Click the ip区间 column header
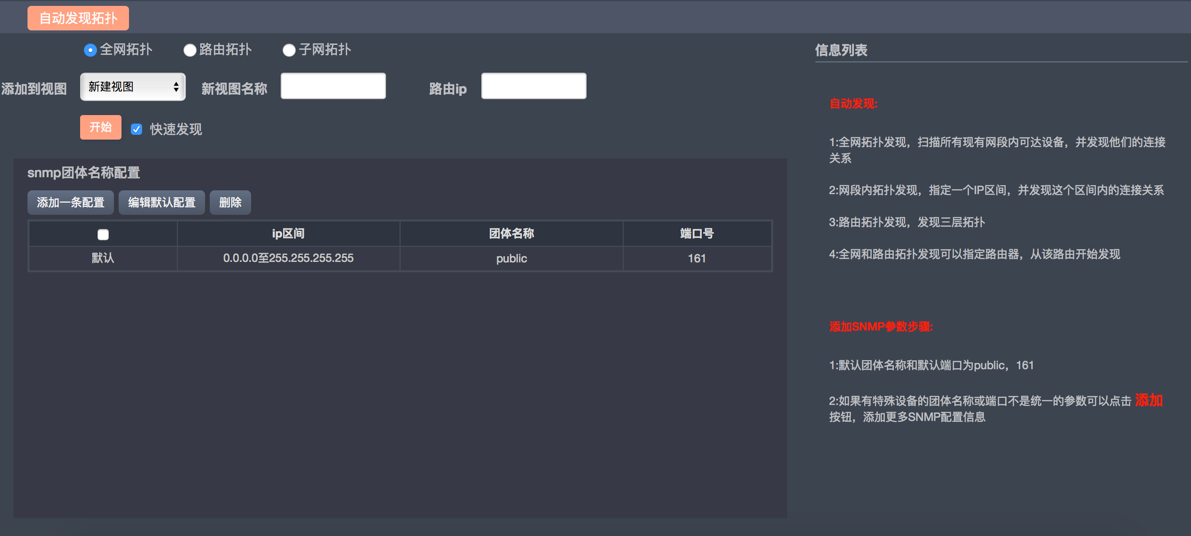 click(288, 234)
